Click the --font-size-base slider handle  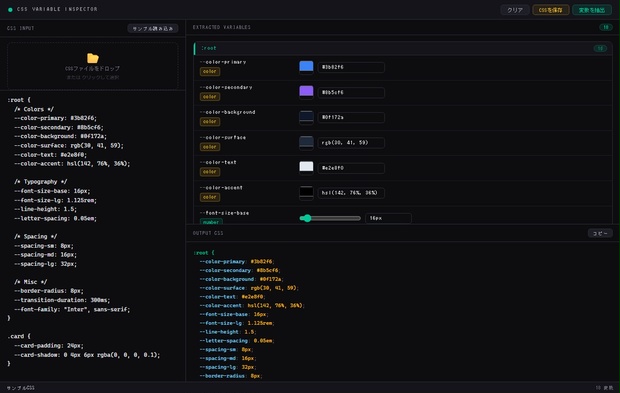tap(307, 218)
